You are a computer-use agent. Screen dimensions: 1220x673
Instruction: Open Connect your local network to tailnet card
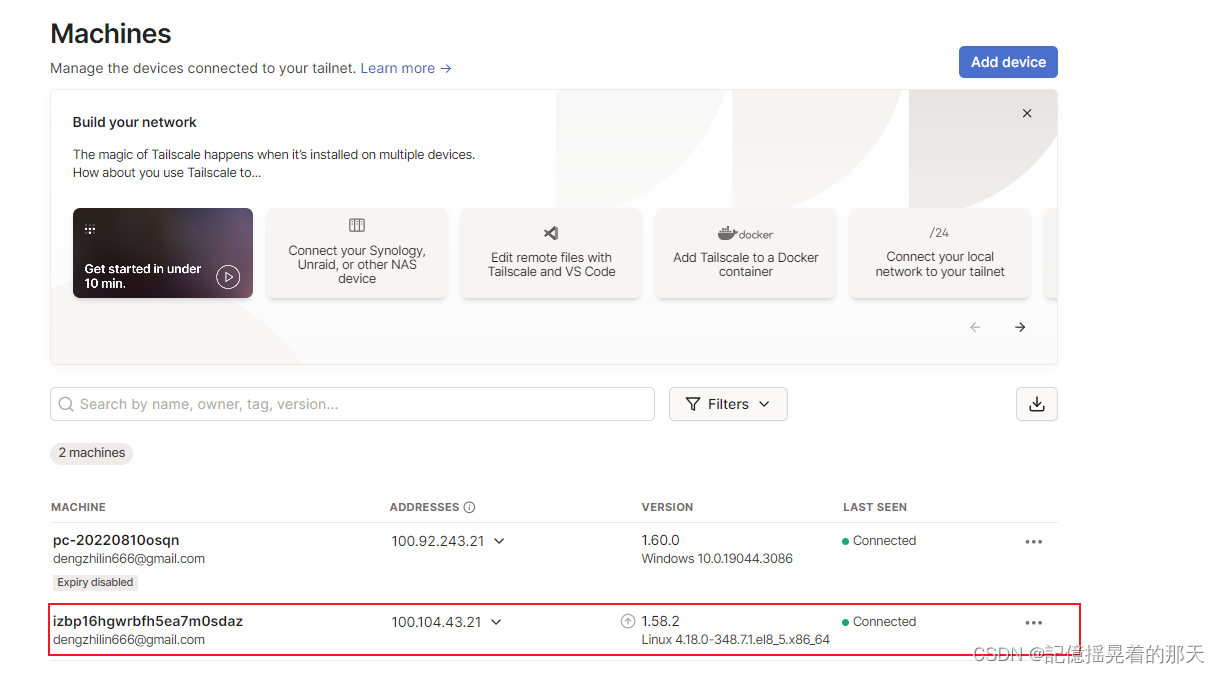[940, 253]
